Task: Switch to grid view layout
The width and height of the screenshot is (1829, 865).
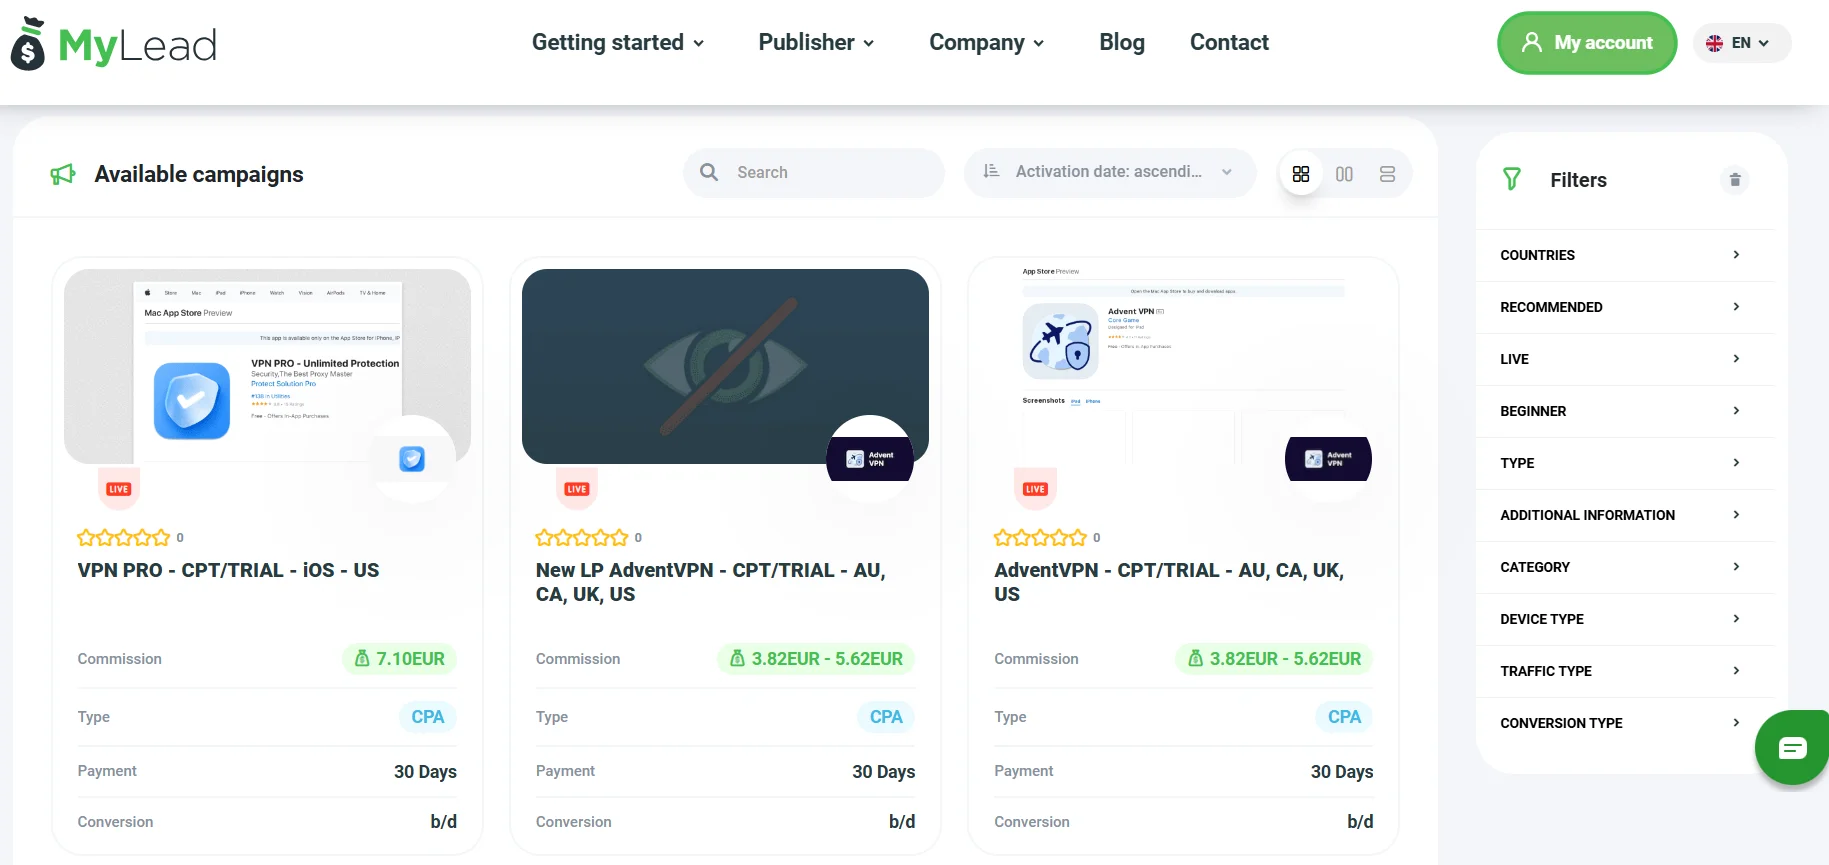Action: click(x=1300, y=174)
